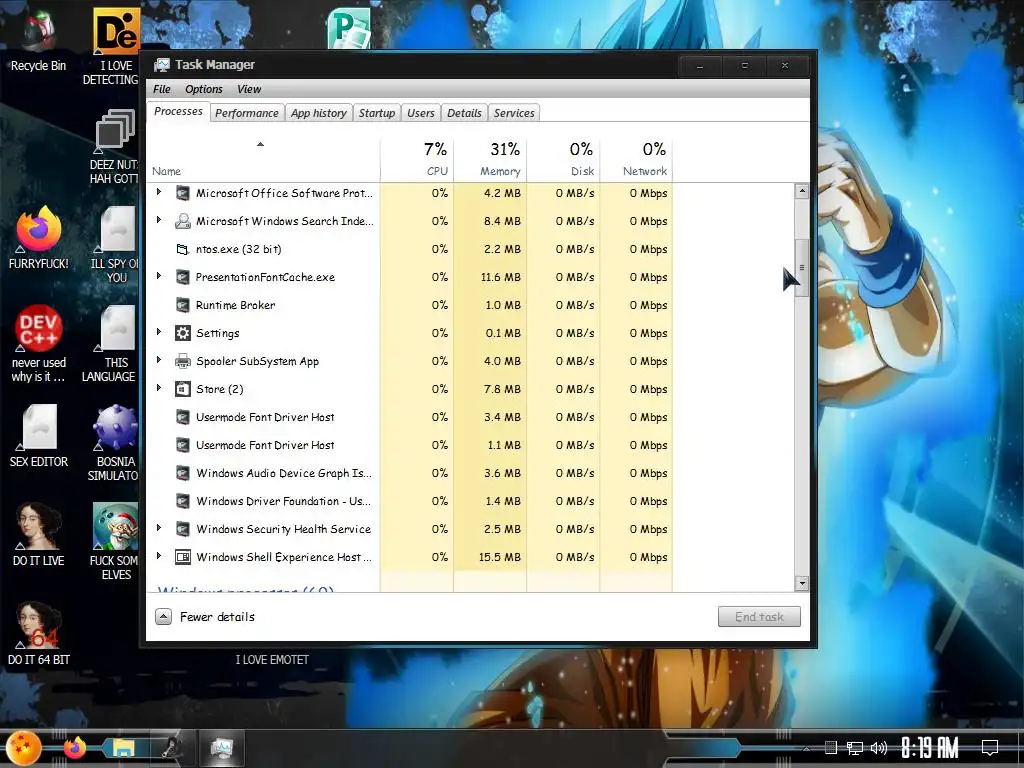
Task: Sort processes by Disk column
Action: point(564,159)
